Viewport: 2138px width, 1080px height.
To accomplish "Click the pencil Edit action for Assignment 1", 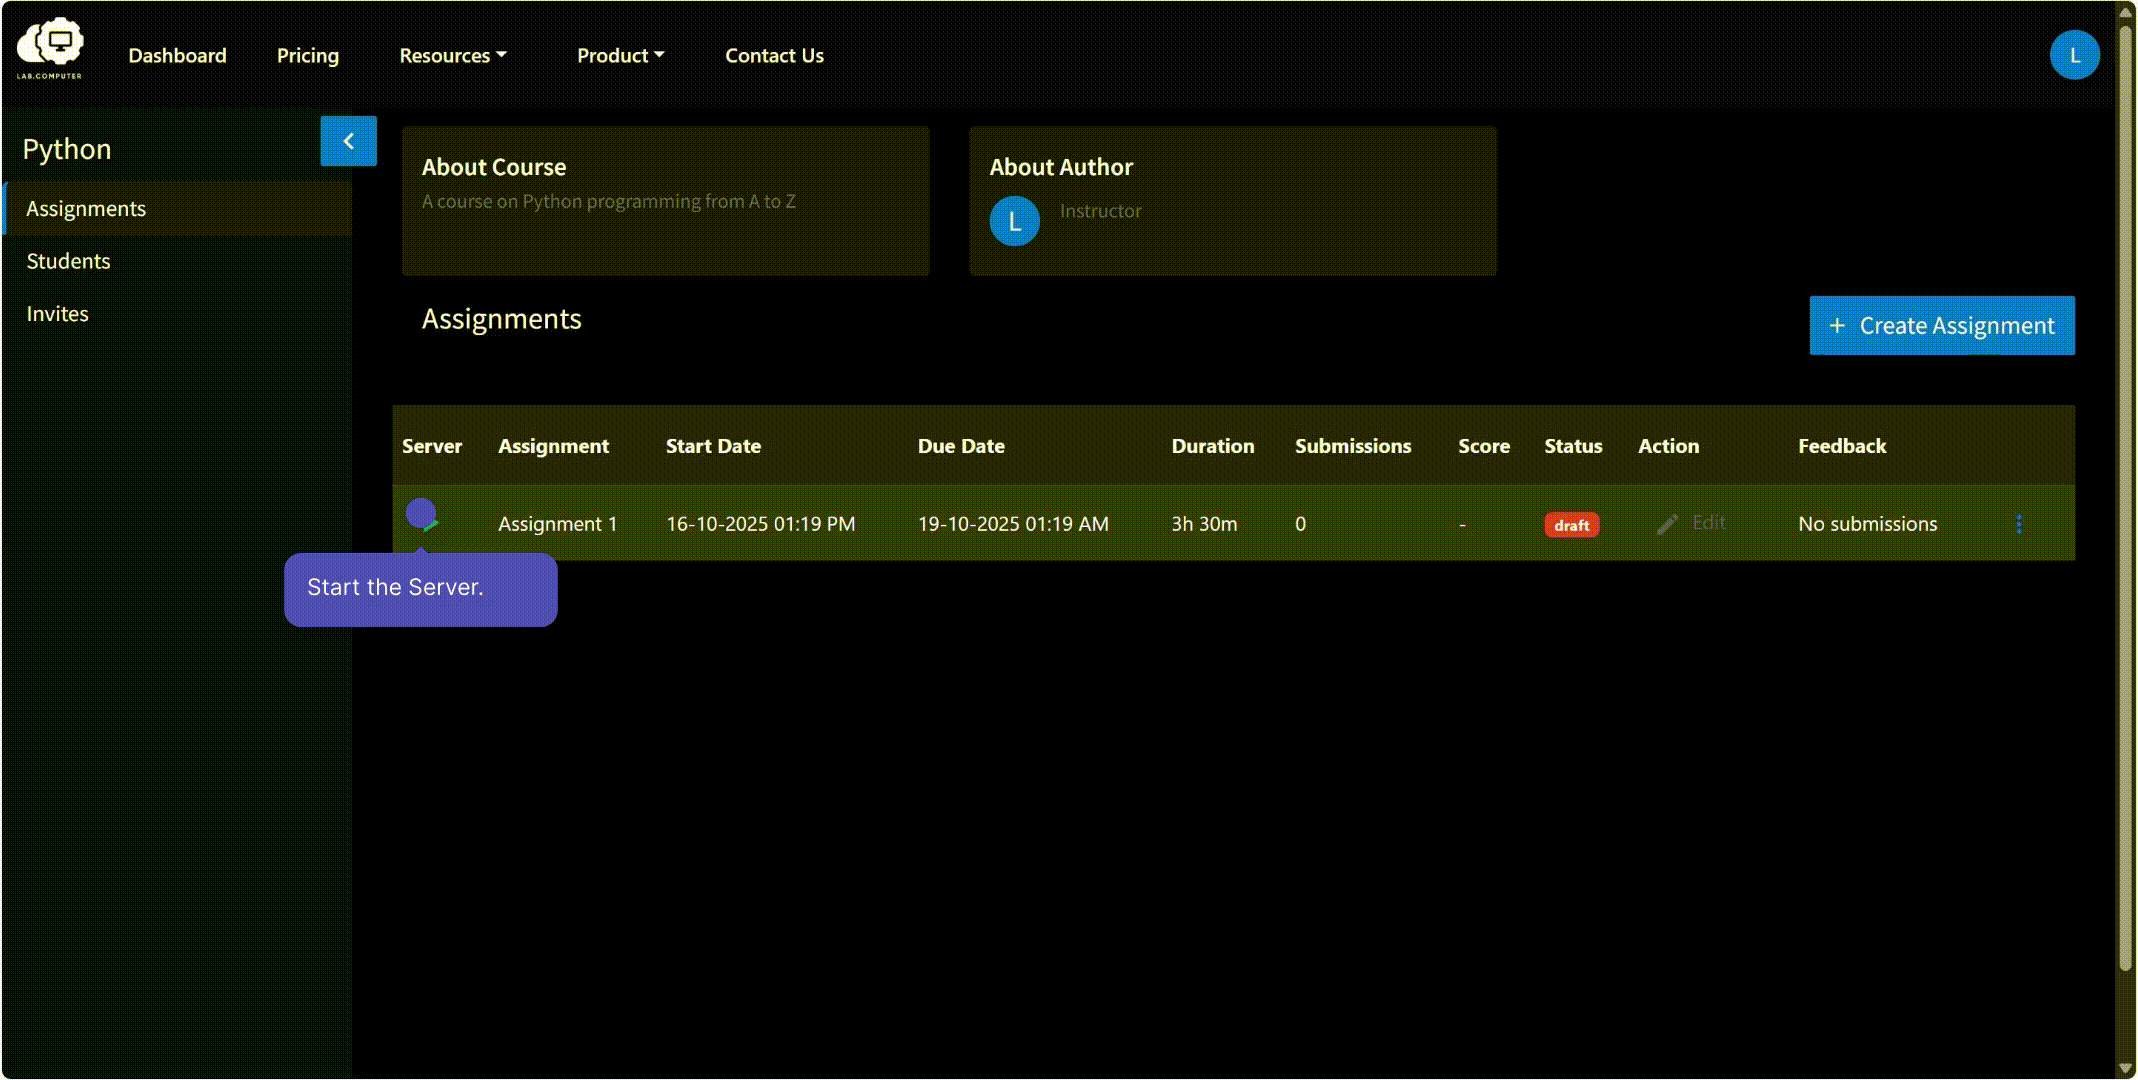I will [1691, 523].
